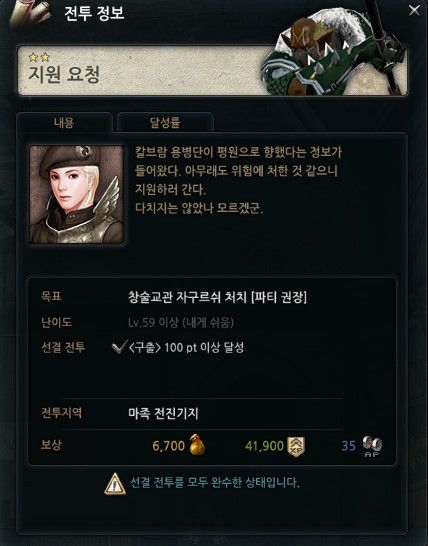Switch to the 달성률 tab
Screen dimensions: 428x546
coord(165,122)
